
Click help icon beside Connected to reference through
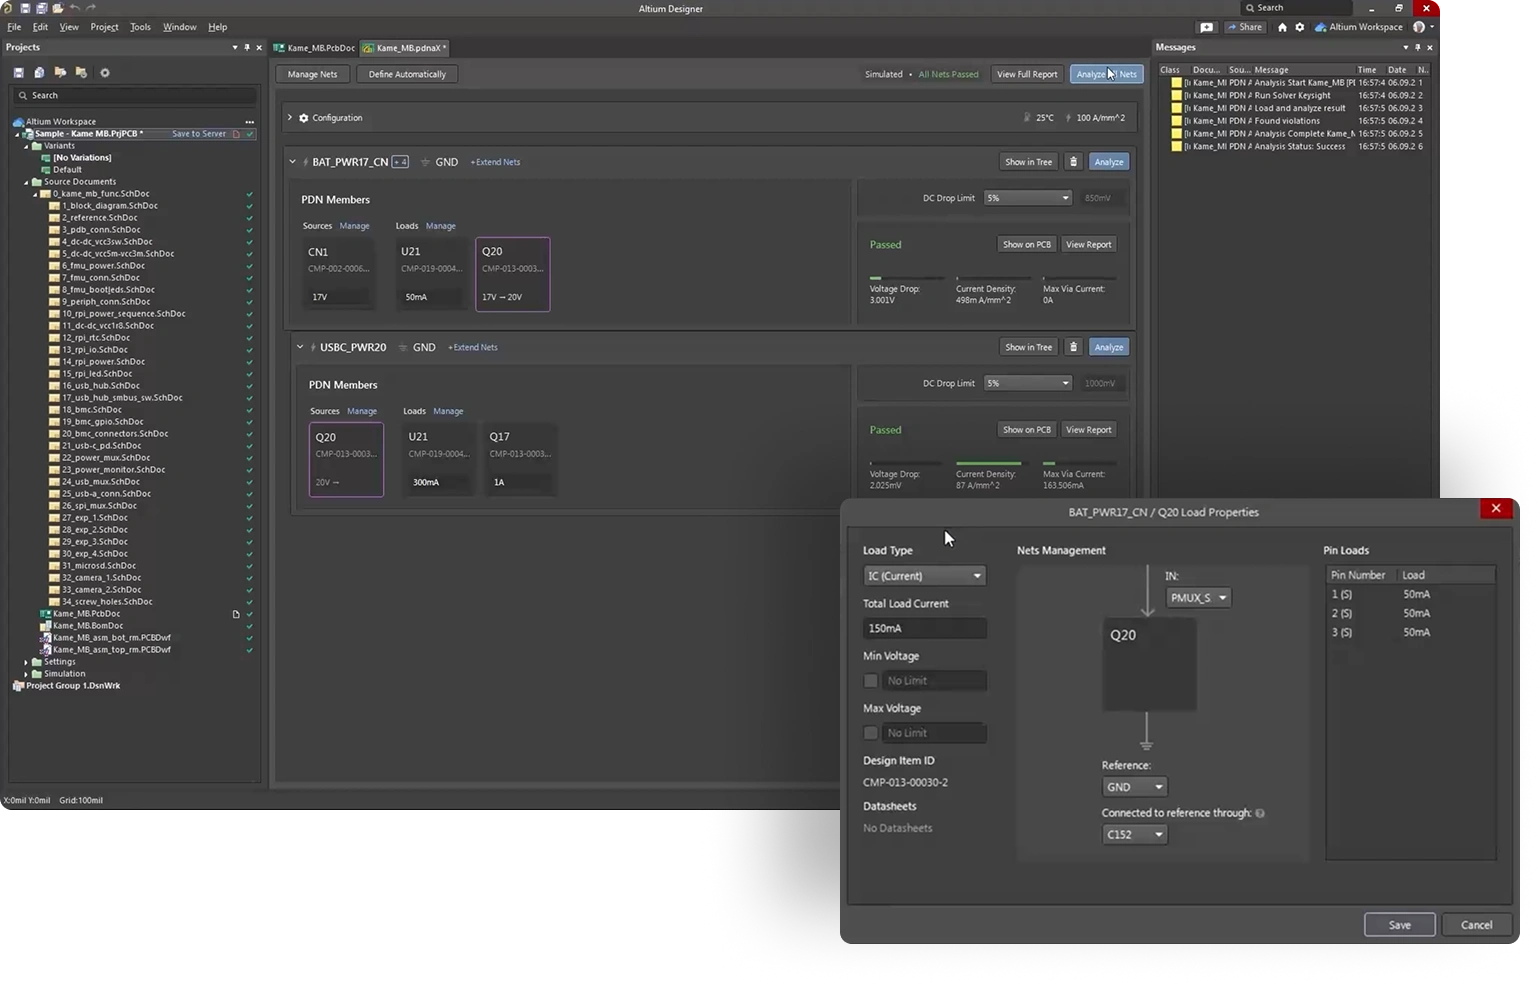pos(1260,813)
